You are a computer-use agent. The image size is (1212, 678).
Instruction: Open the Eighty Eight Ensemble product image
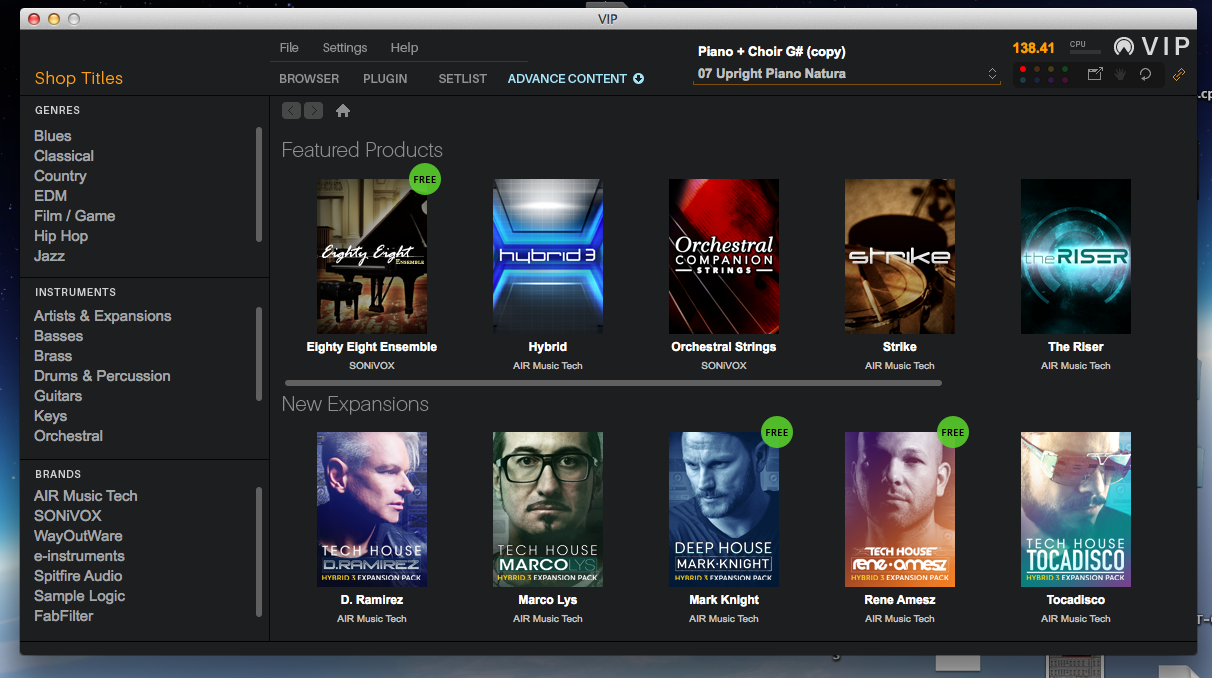[x=372, y=257]
